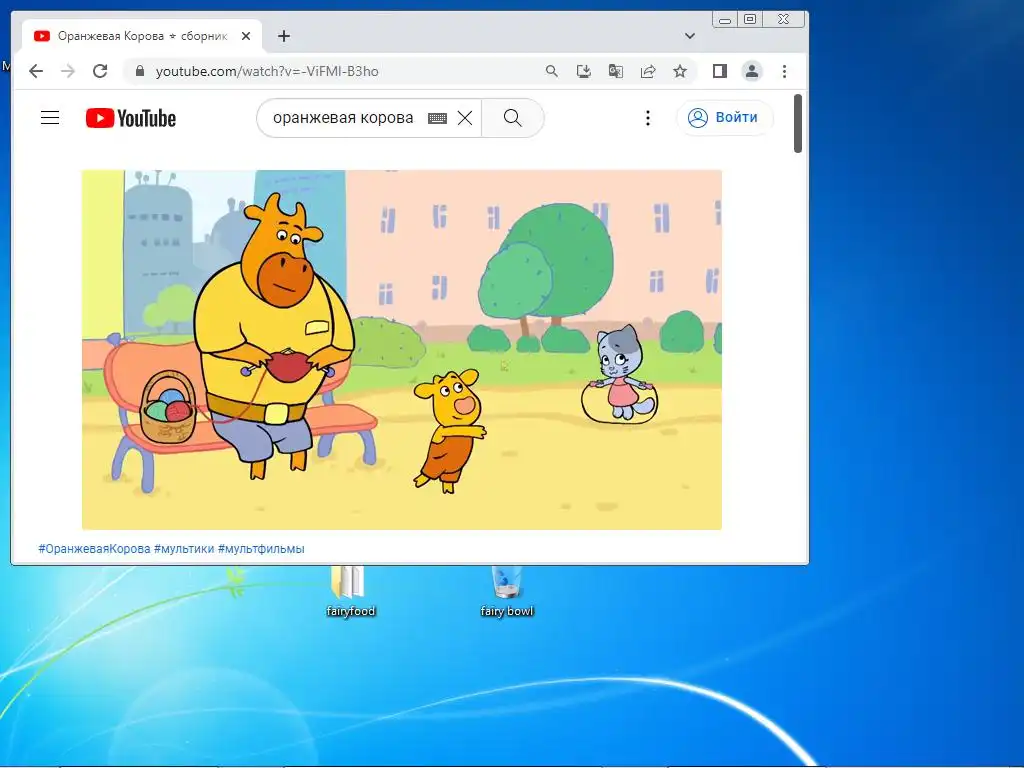The image size is (1024, 768).
Task: Open the Chrome profile avatar
Action: pyautogui.click(x=752, y=71)
